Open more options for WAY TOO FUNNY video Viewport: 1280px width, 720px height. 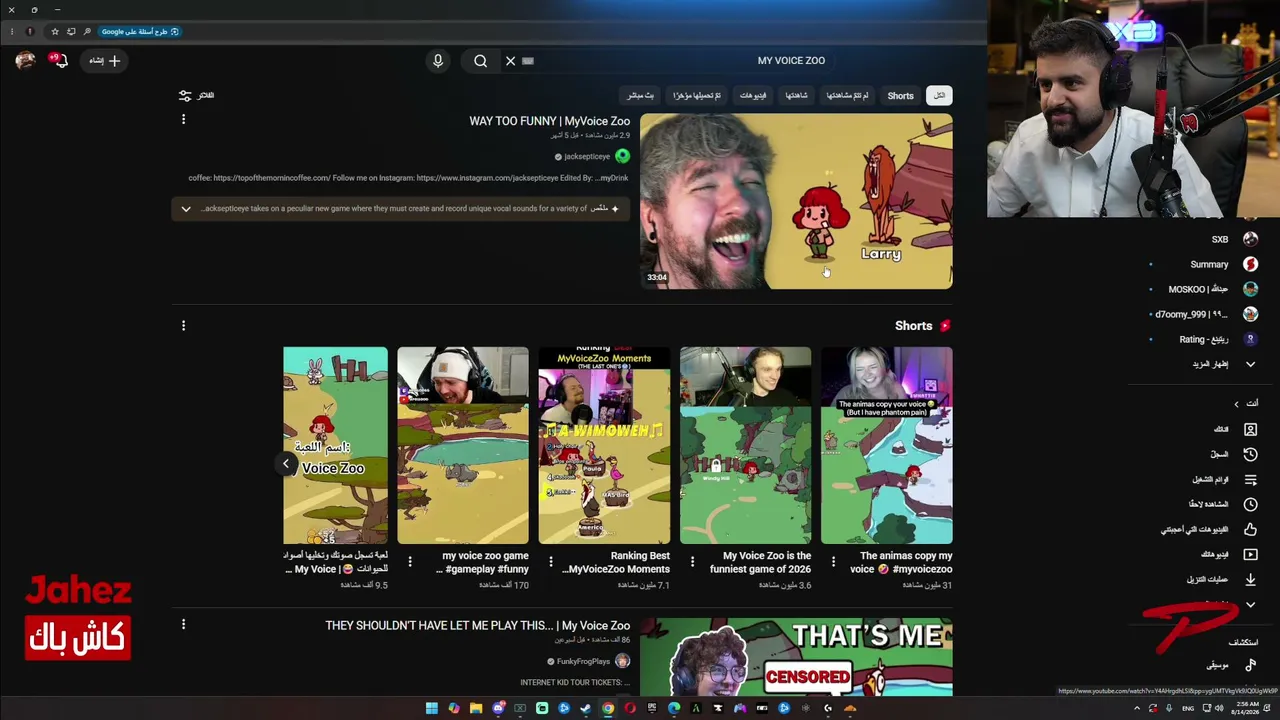pyautogui.click(x=183, y=120)
